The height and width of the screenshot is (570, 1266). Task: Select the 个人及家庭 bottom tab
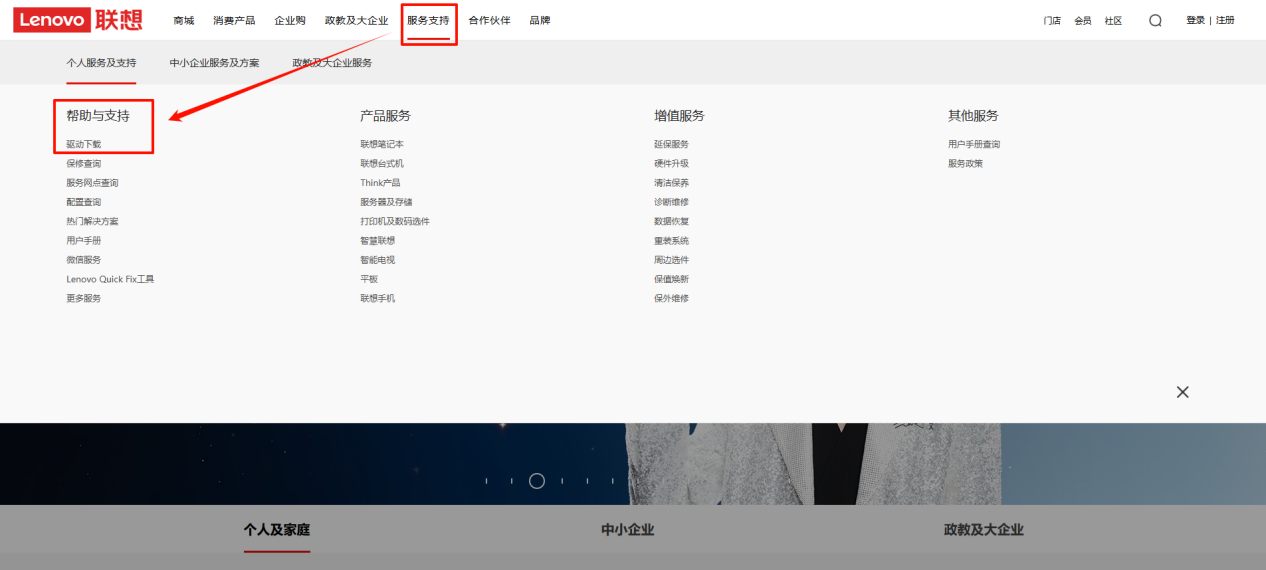coord(277,529)
